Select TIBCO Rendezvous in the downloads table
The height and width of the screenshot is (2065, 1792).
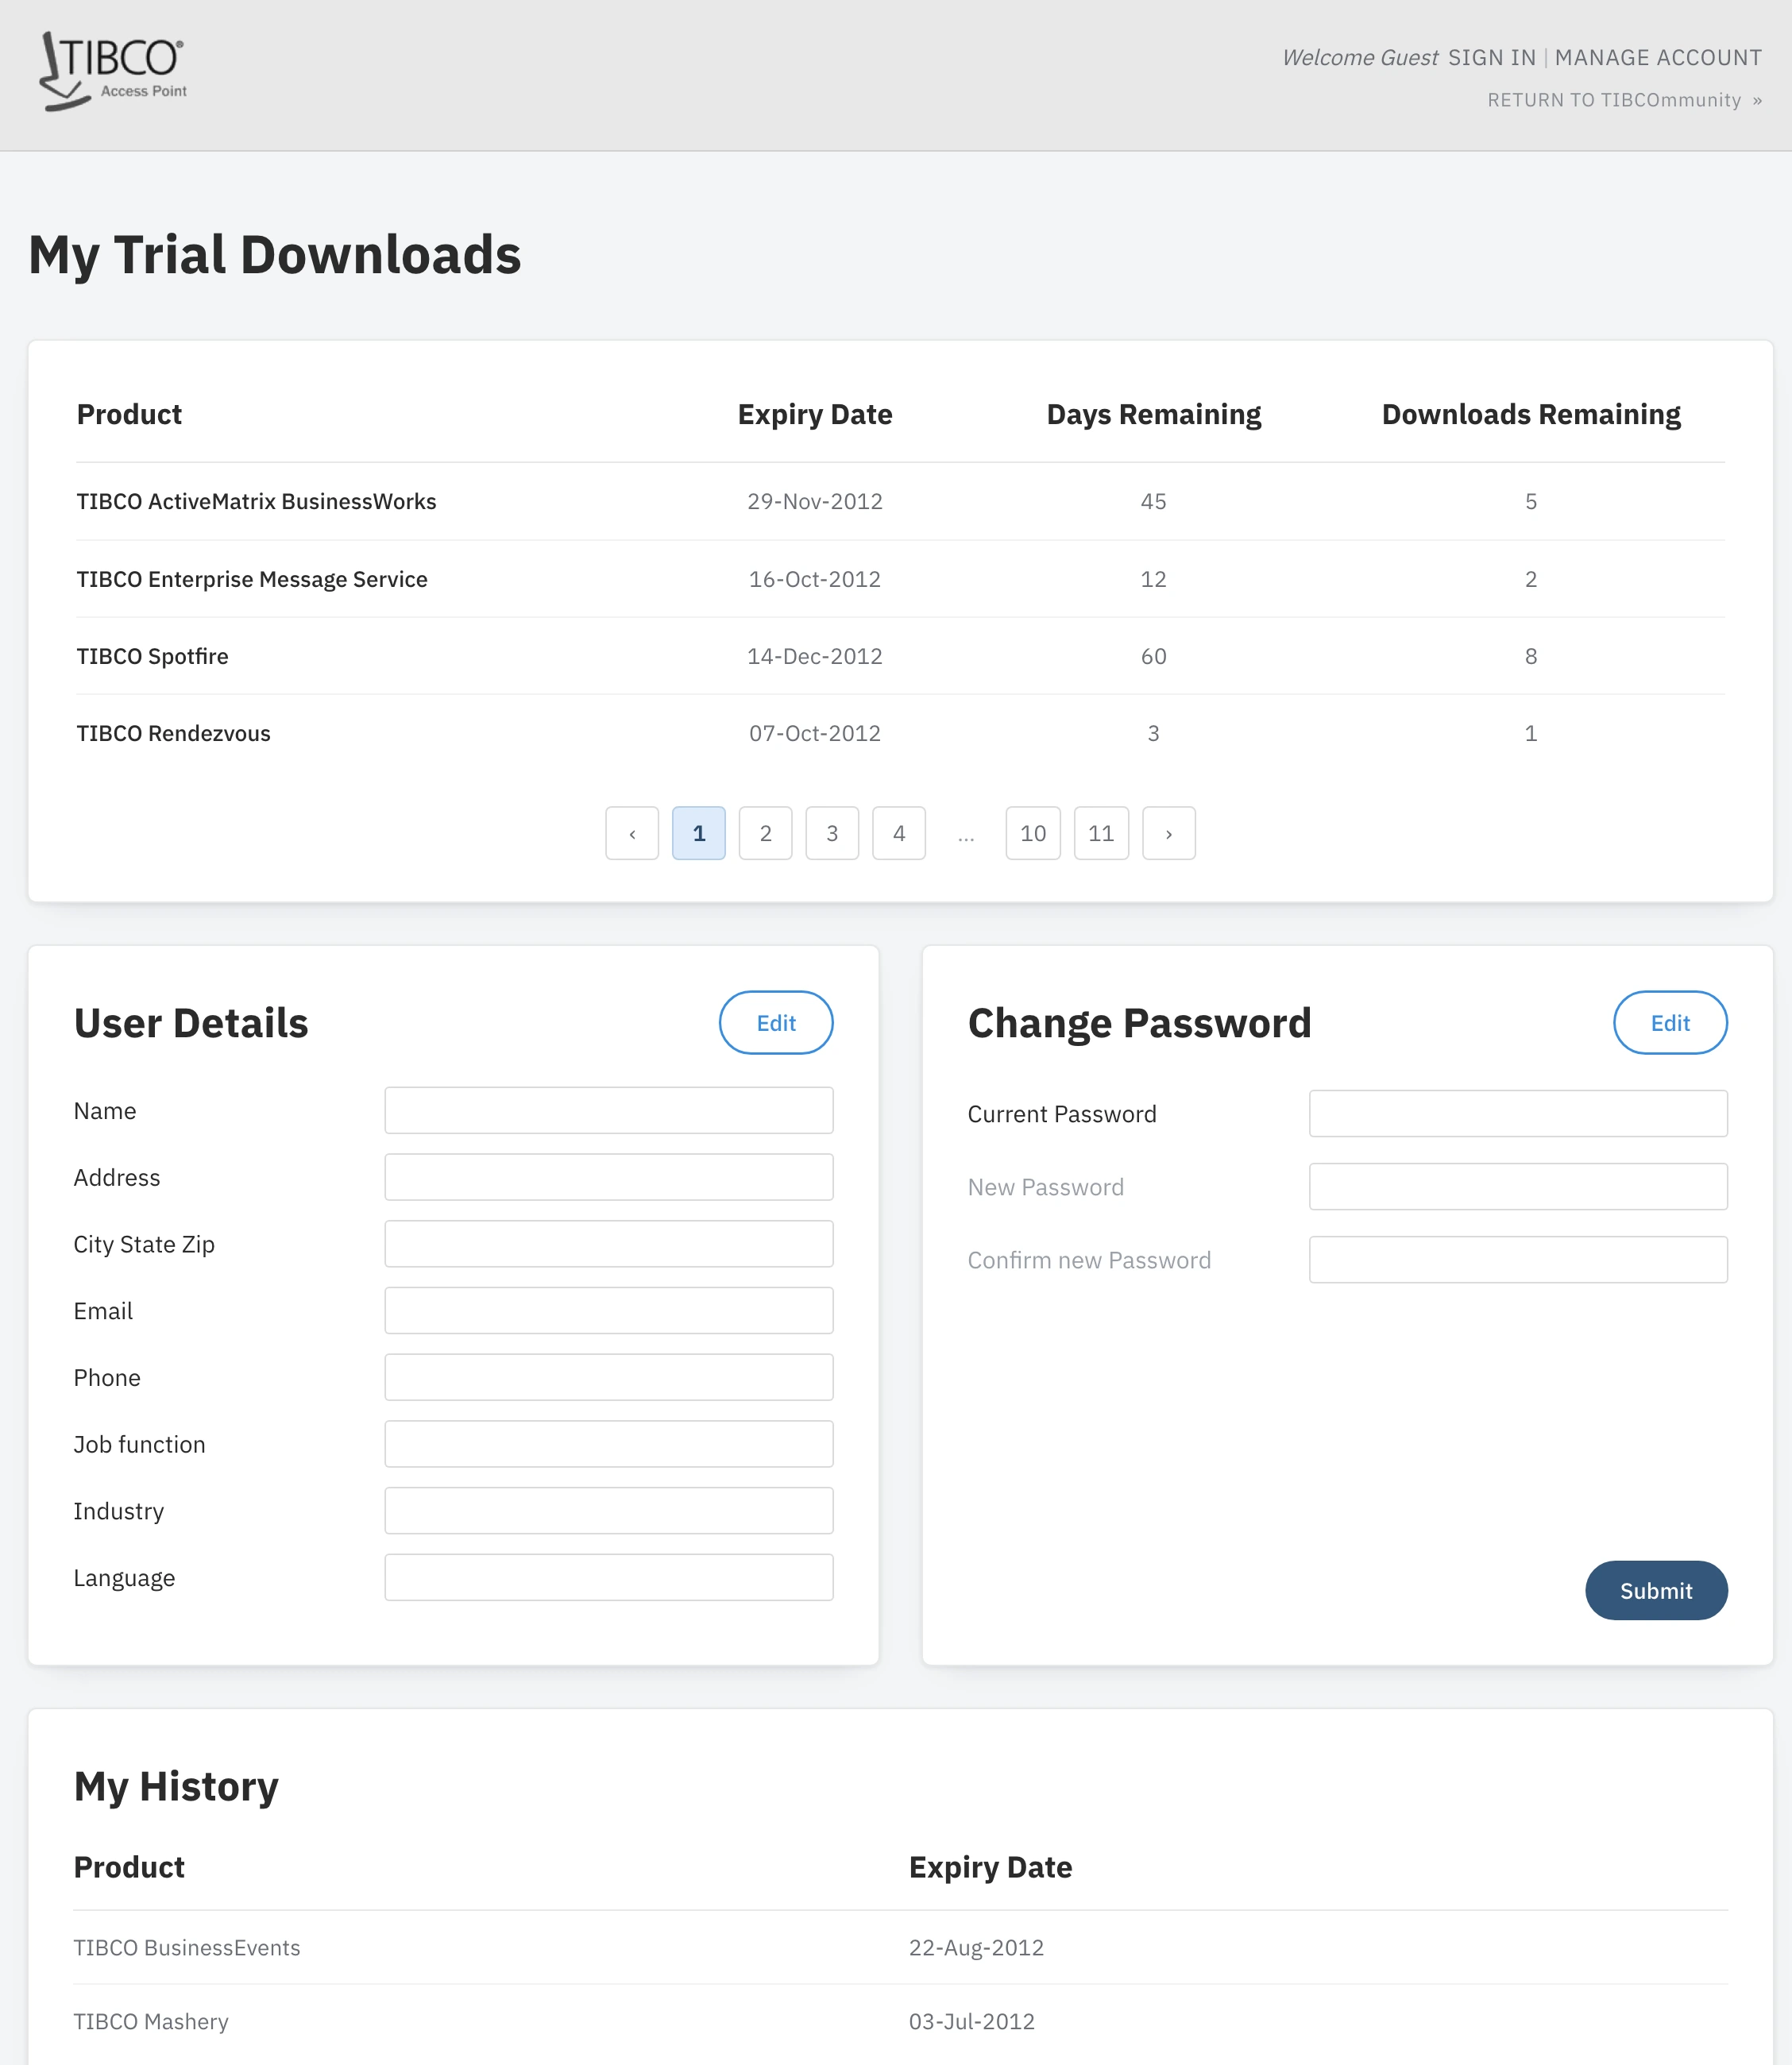pos(173,733)
